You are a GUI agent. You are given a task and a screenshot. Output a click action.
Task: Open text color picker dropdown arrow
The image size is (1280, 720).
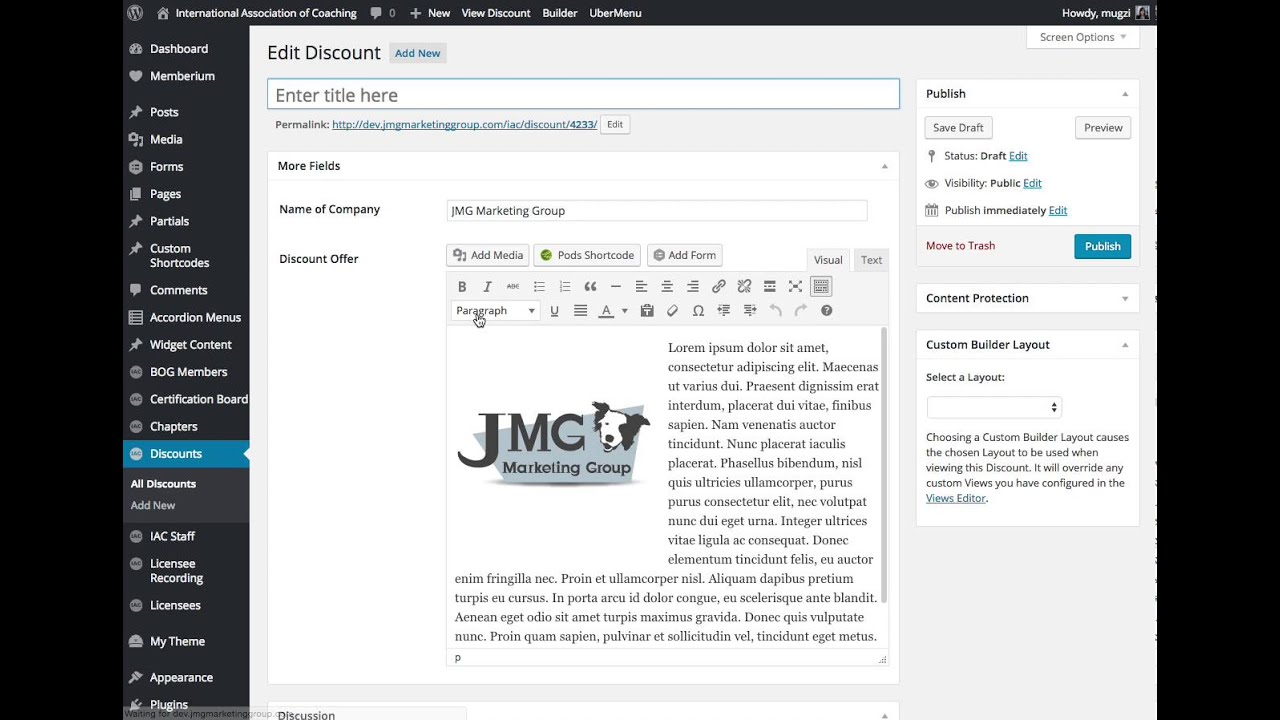(625, 311)
